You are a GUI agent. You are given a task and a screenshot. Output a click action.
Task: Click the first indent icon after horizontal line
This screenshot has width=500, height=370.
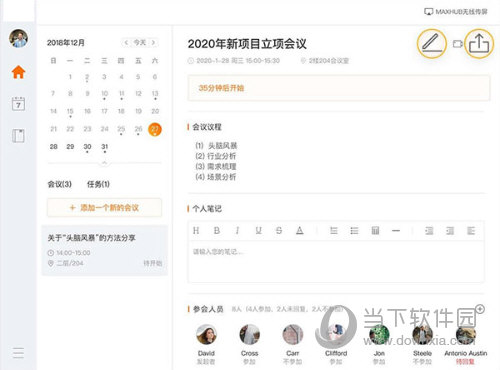tap(429, 231)
